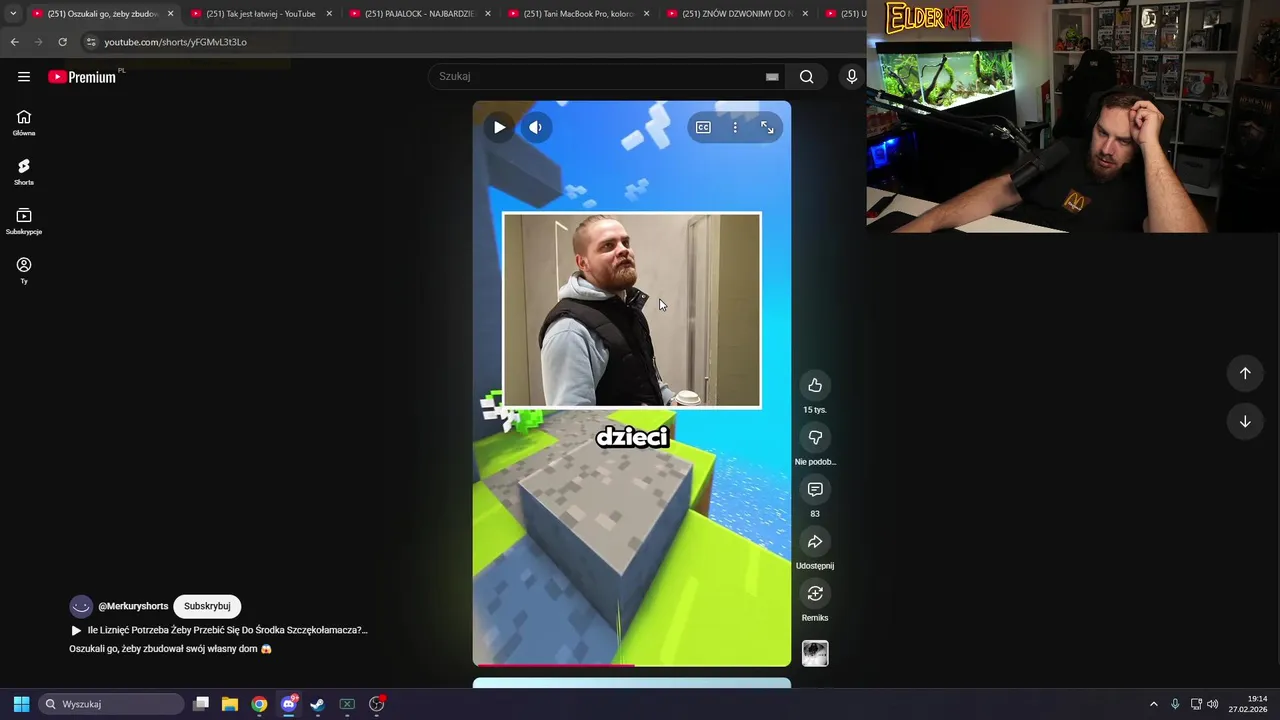This screenshot has width=1280, height=720.
Task: Share the Short via Udostępnij
Action: pos(815,541)
